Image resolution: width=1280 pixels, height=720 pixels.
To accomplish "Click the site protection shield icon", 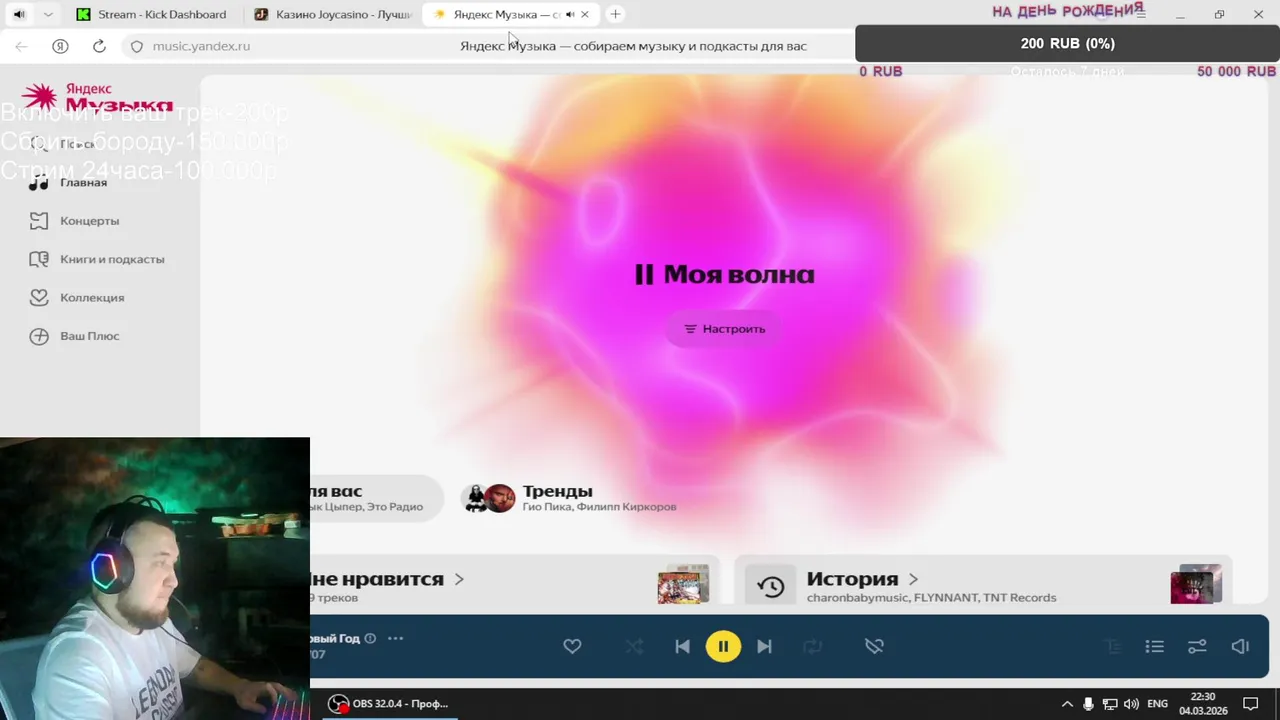I will 137,46.
